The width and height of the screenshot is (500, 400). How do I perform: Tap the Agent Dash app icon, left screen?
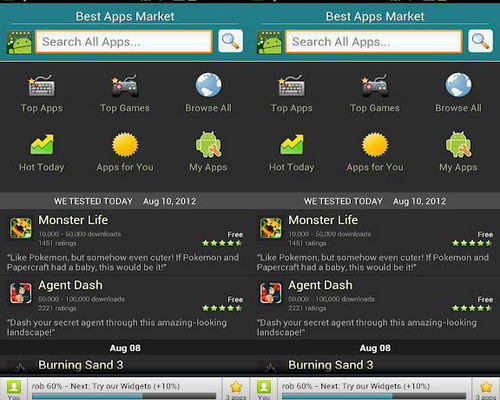tap(21, 293)
